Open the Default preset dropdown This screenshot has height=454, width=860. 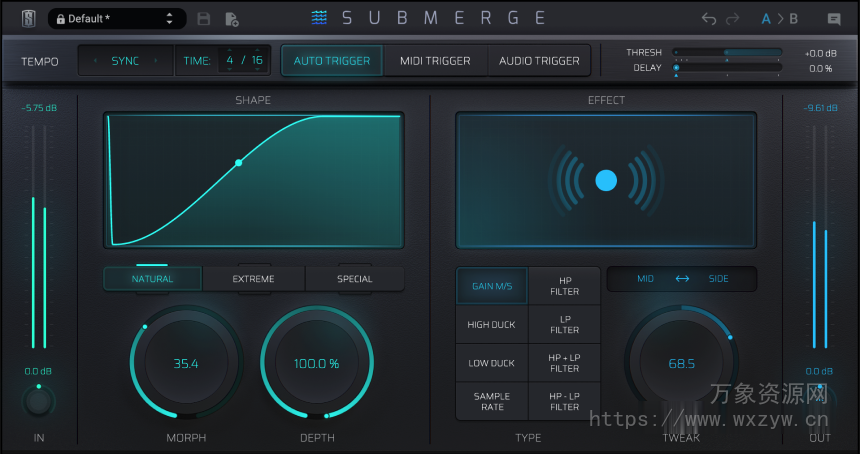117,19
